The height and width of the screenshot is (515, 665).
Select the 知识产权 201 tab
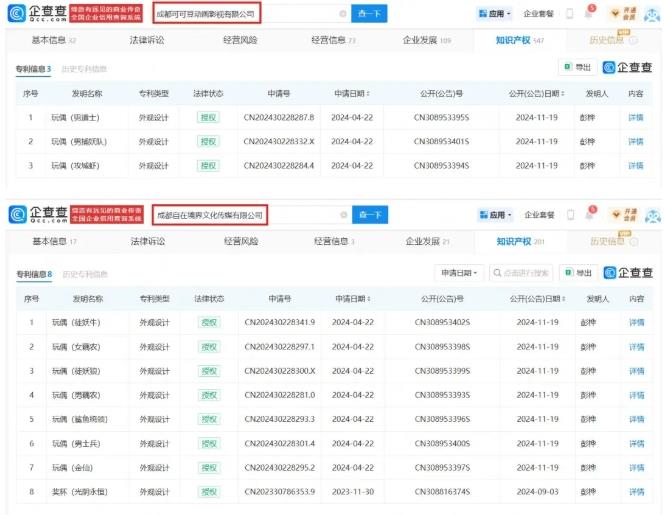(520, 241)
